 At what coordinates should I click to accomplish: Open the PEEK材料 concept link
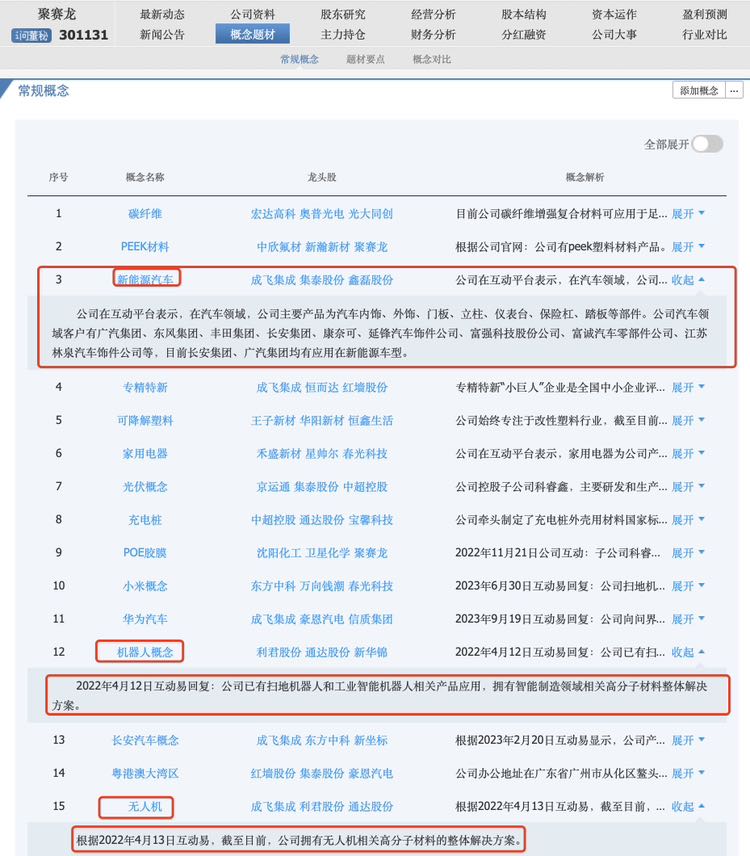pos(145,247)
